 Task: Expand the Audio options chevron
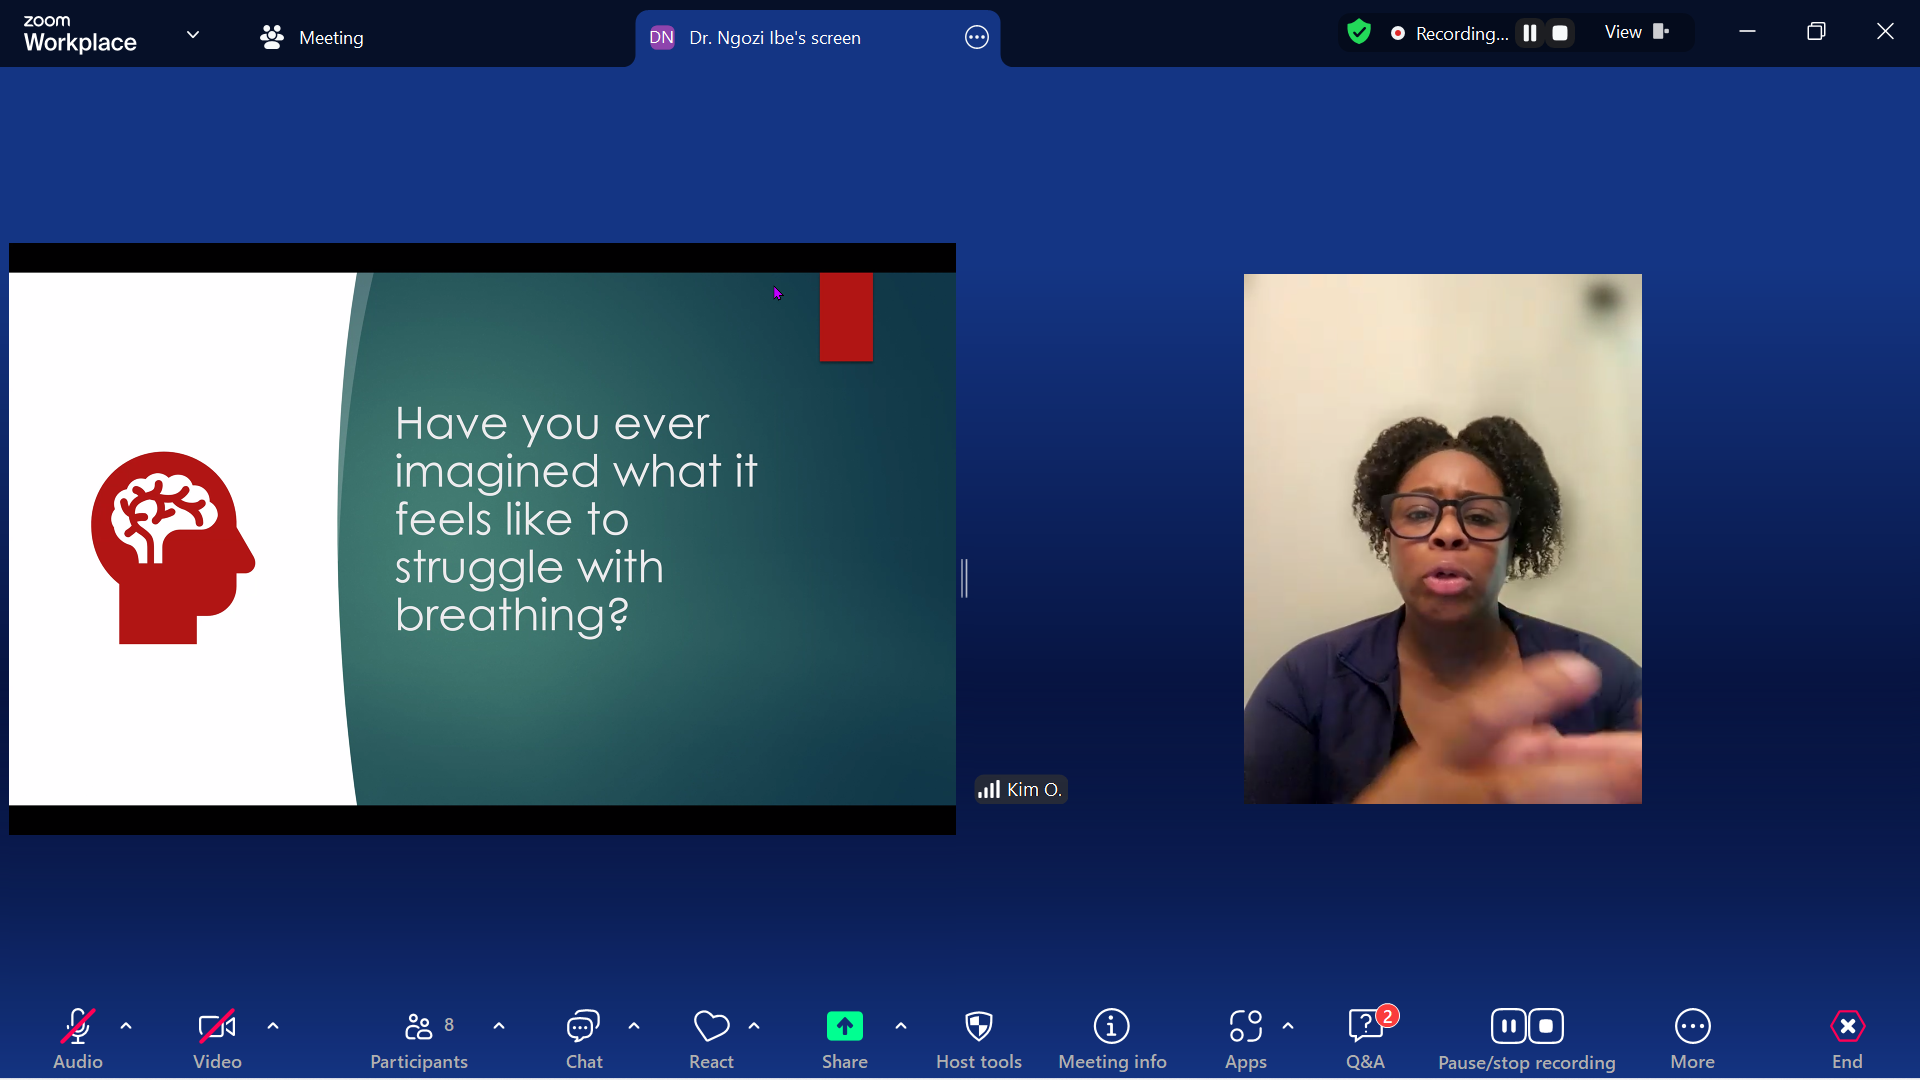[x=126, y=1025]
